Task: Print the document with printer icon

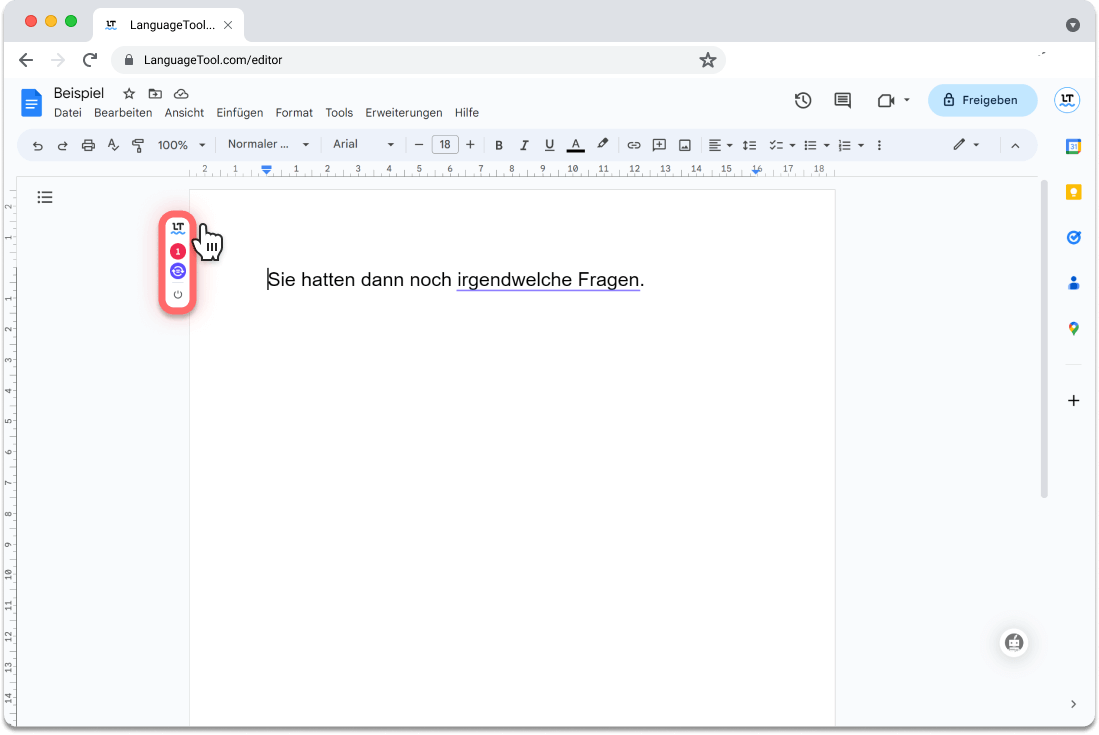Action: tap(88, 145)
